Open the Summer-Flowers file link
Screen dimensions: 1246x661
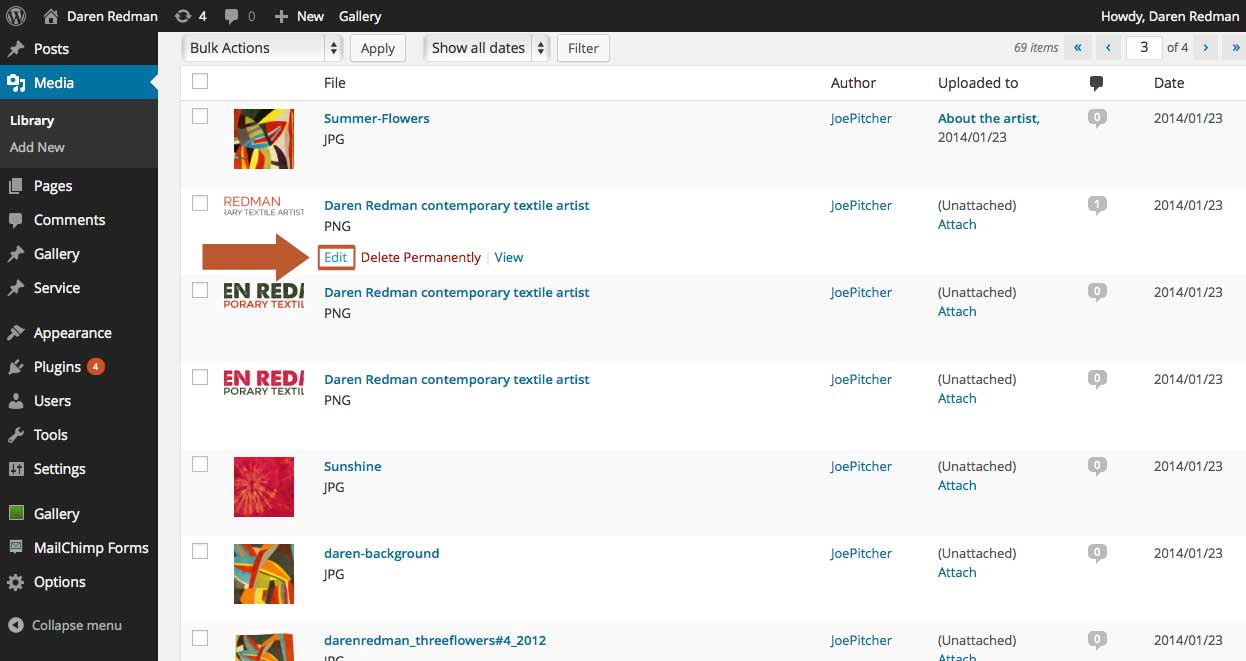377,118
